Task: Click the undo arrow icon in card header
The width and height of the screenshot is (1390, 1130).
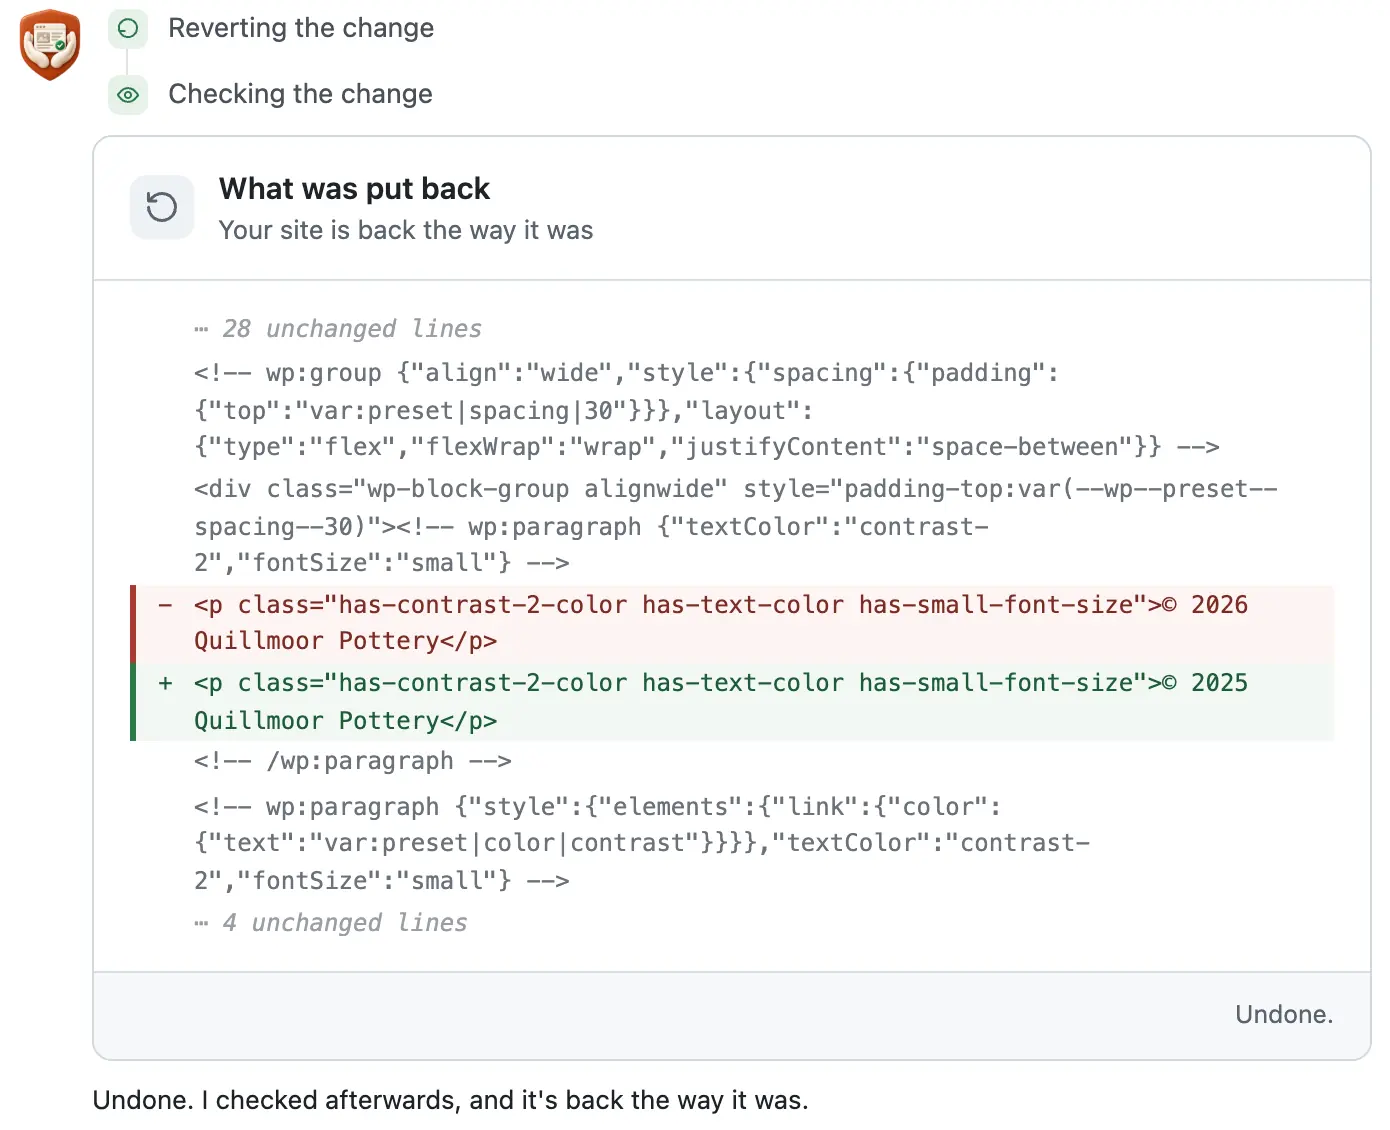Action: [162, 207]
